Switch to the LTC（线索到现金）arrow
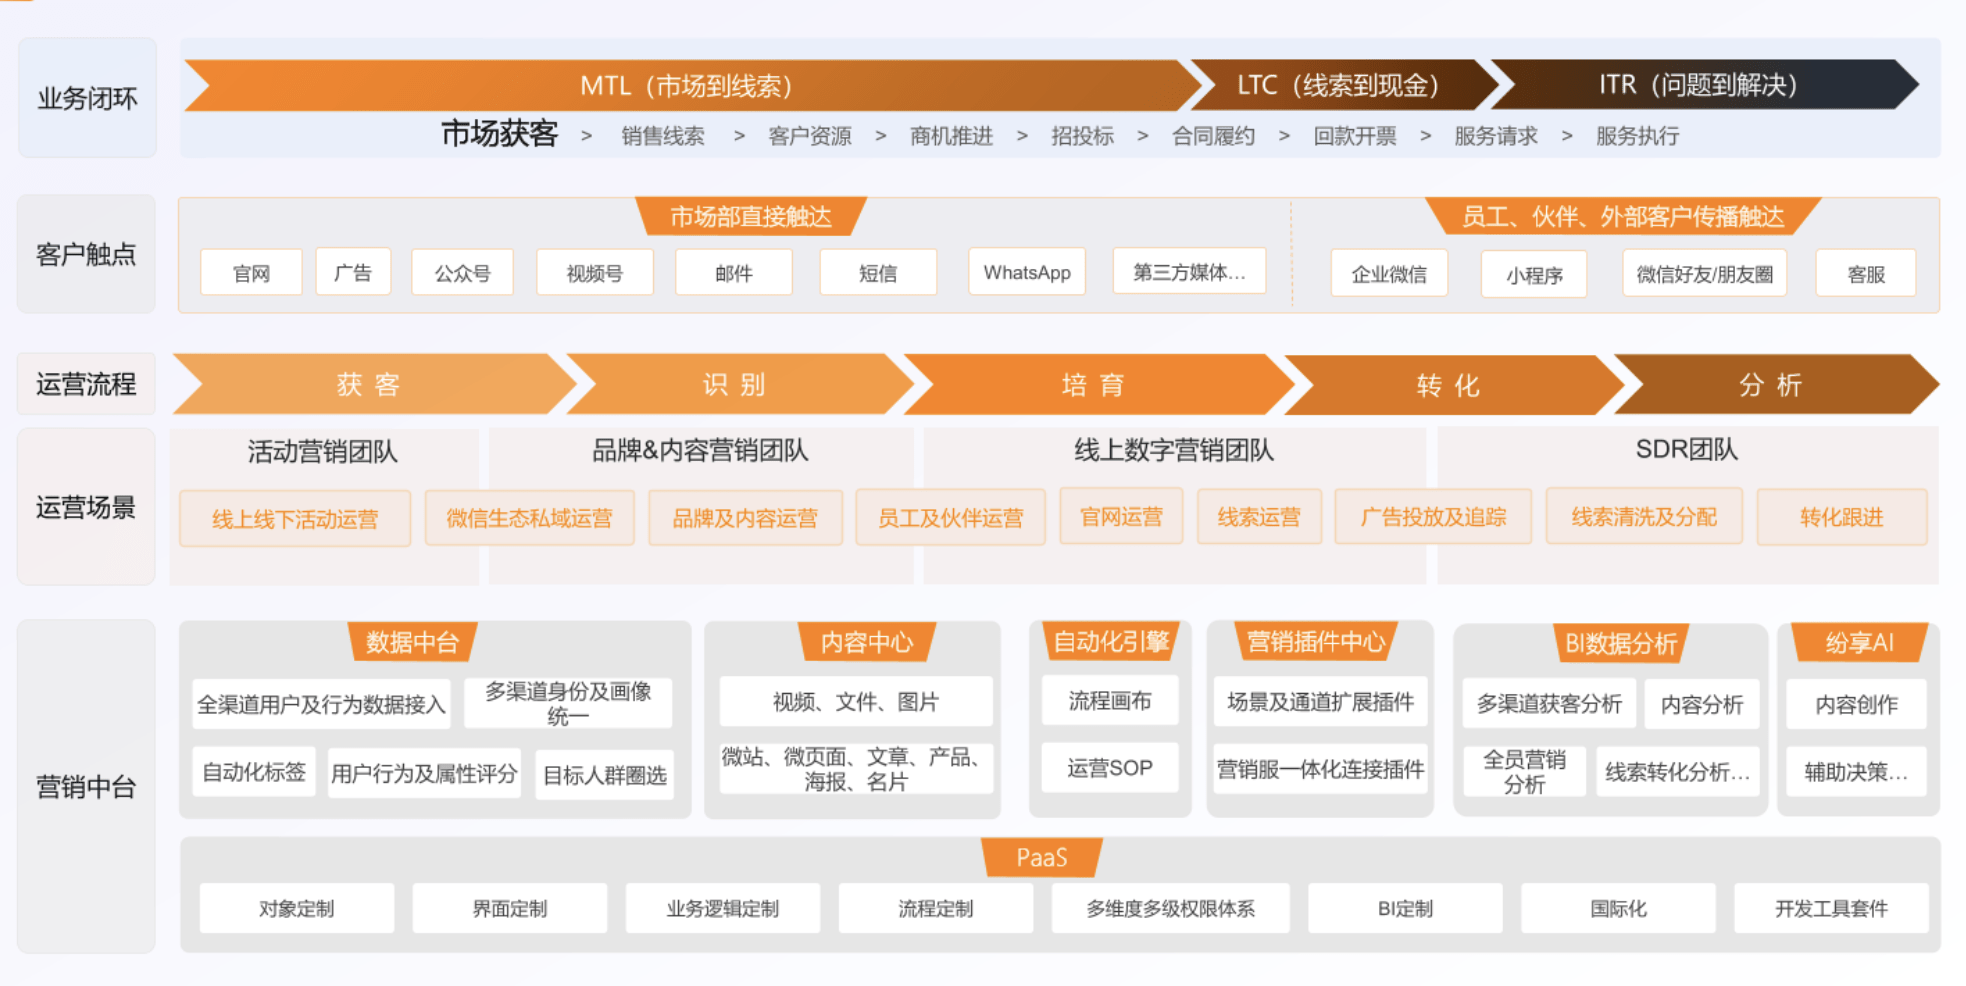 coord(1337,86)
